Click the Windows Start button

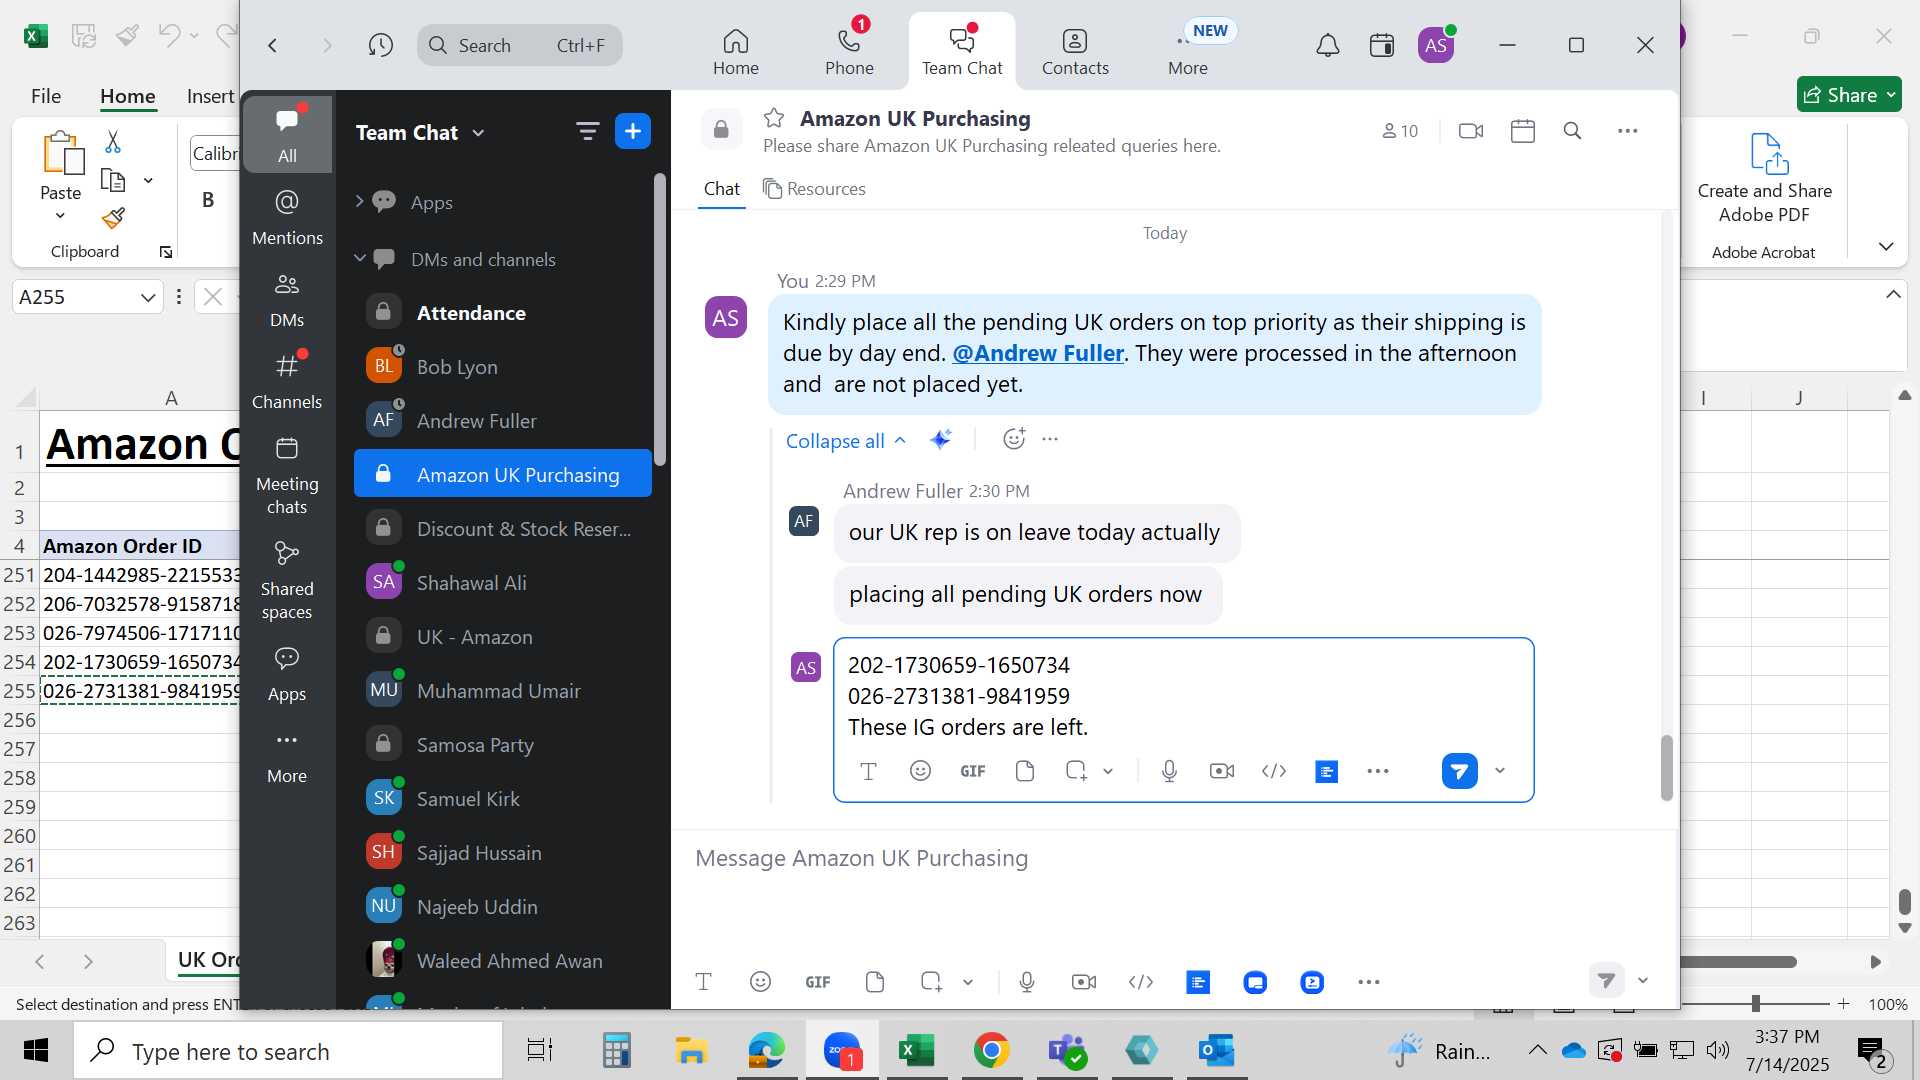coord(36,1050)
